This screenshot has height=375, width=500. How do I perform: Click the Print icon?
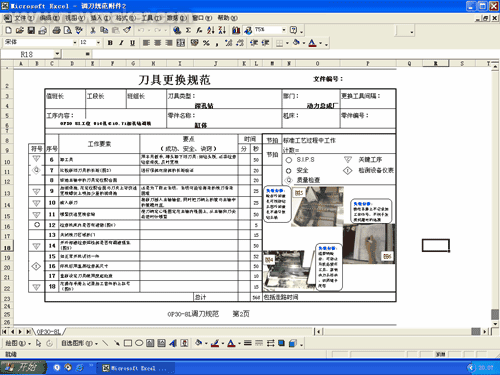56,30
